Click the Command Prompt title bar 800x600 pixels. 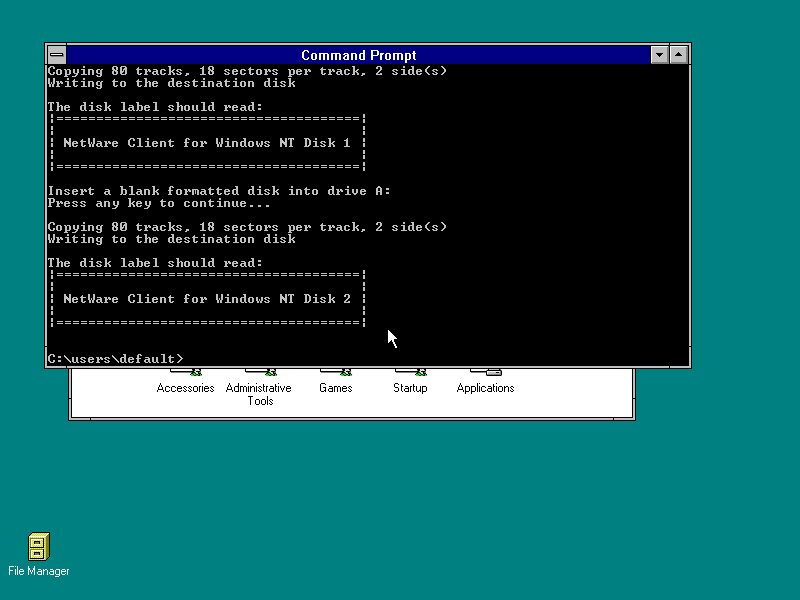pyautogui.click(x=358, y=55)
